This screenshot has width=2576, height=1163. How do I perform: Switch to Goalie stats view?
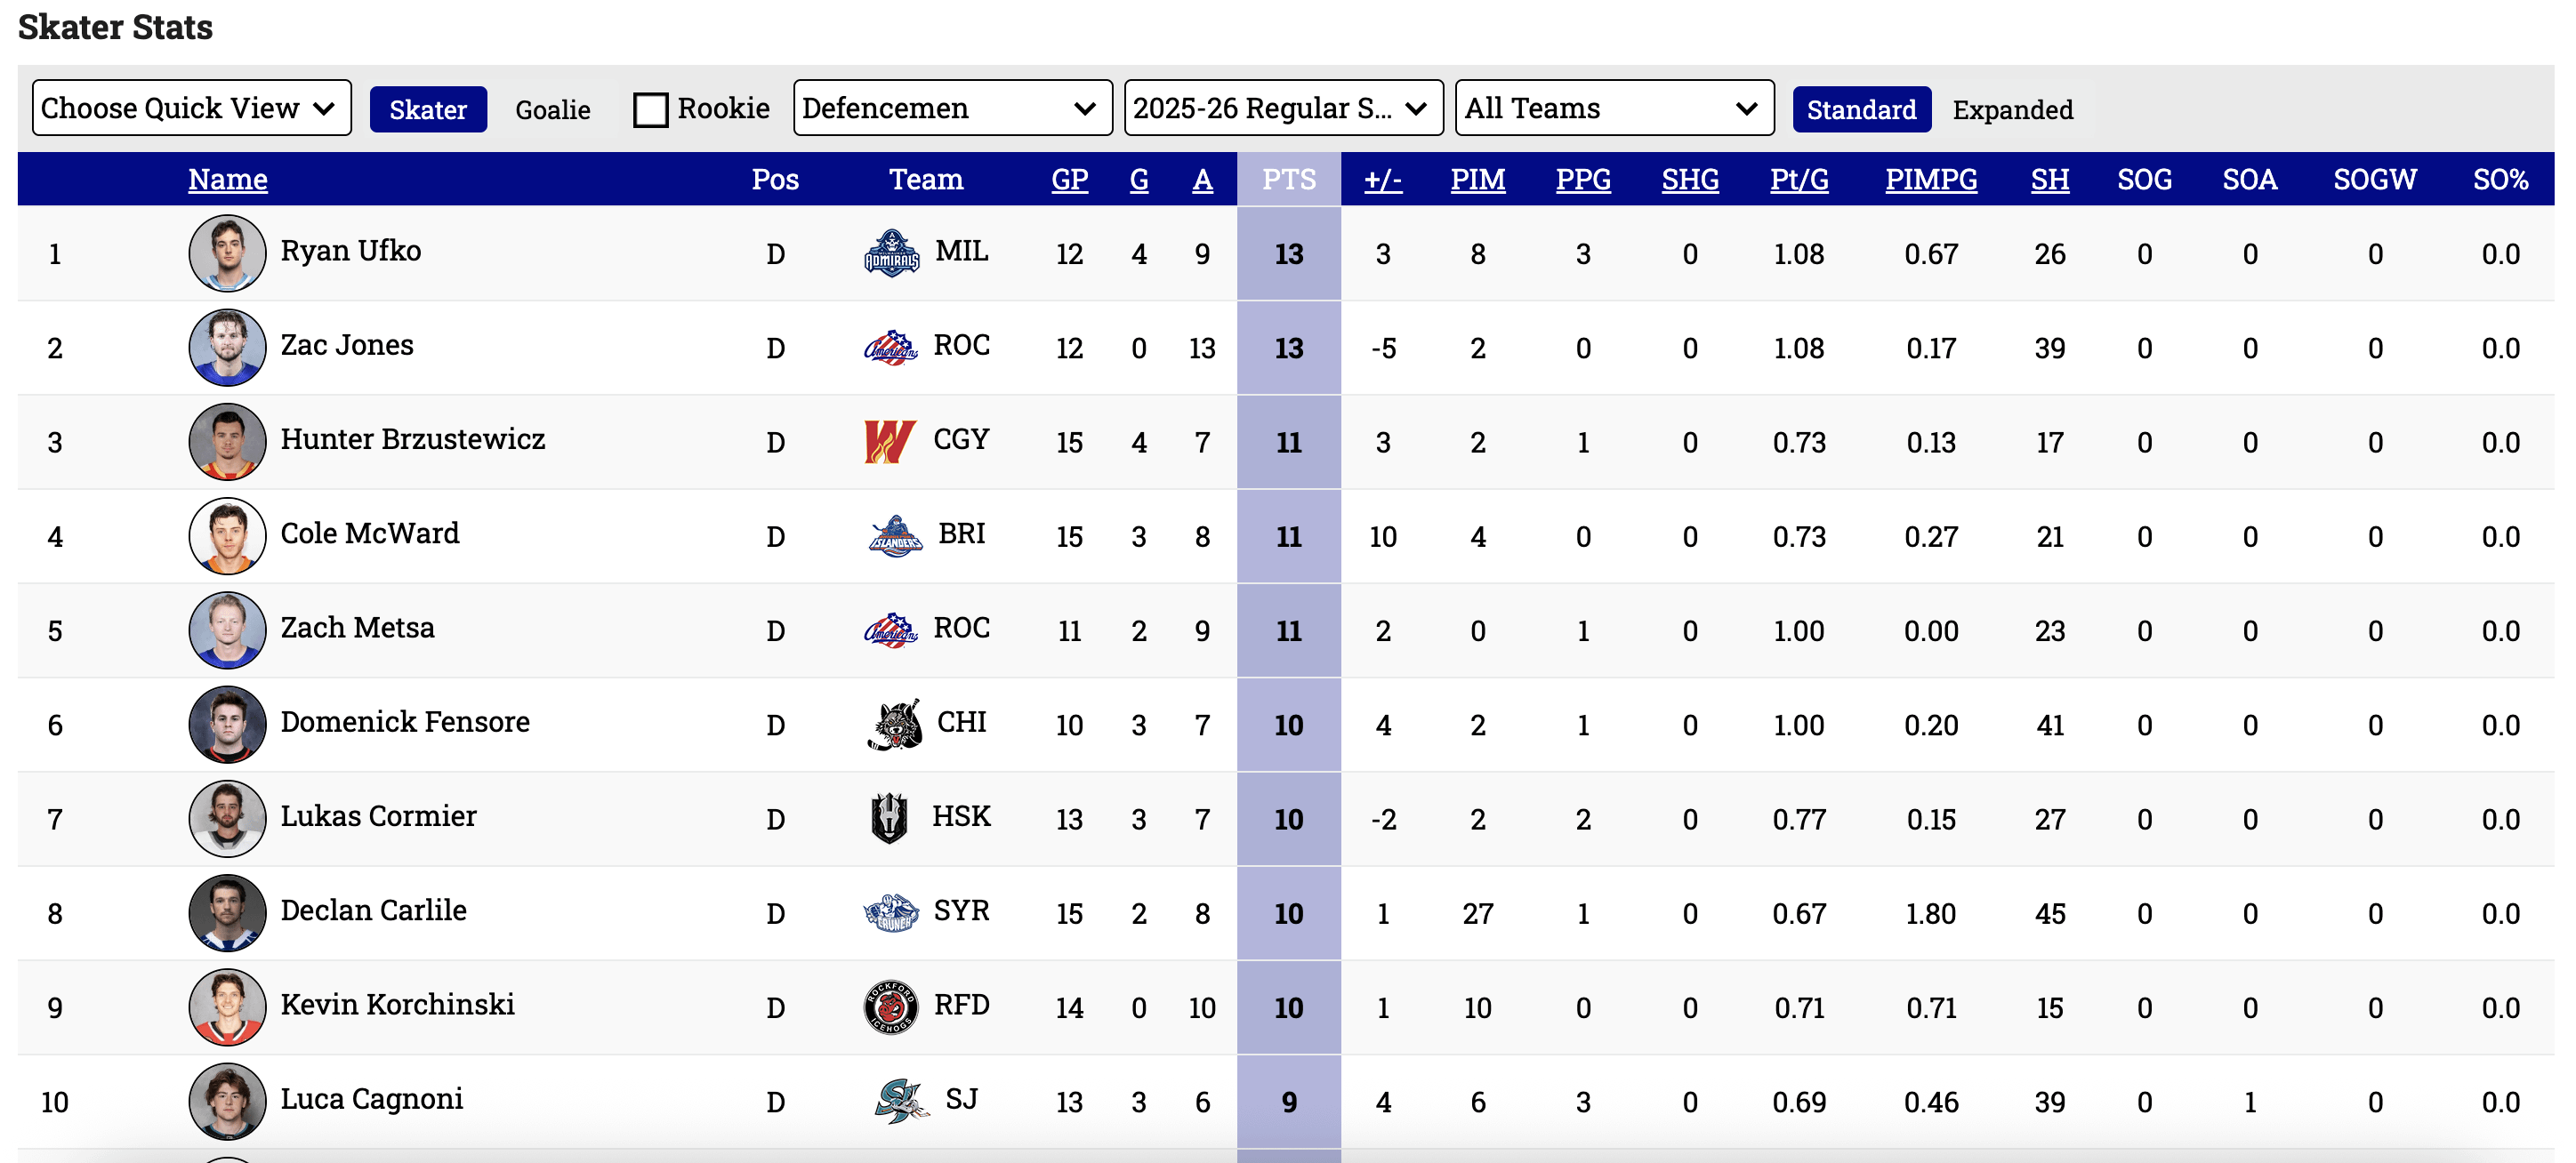click(552, 109)
